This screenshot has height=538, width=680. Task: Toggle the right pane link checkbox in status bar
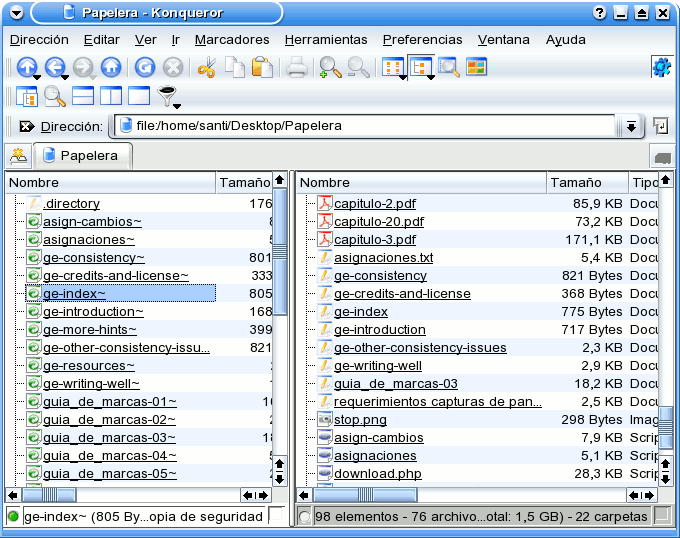661,516
